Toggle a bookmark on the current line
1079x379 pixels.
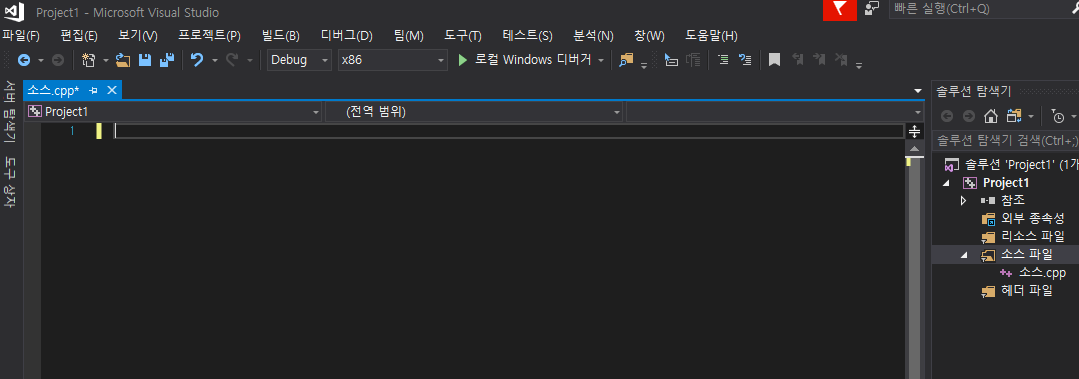[774, 60]
